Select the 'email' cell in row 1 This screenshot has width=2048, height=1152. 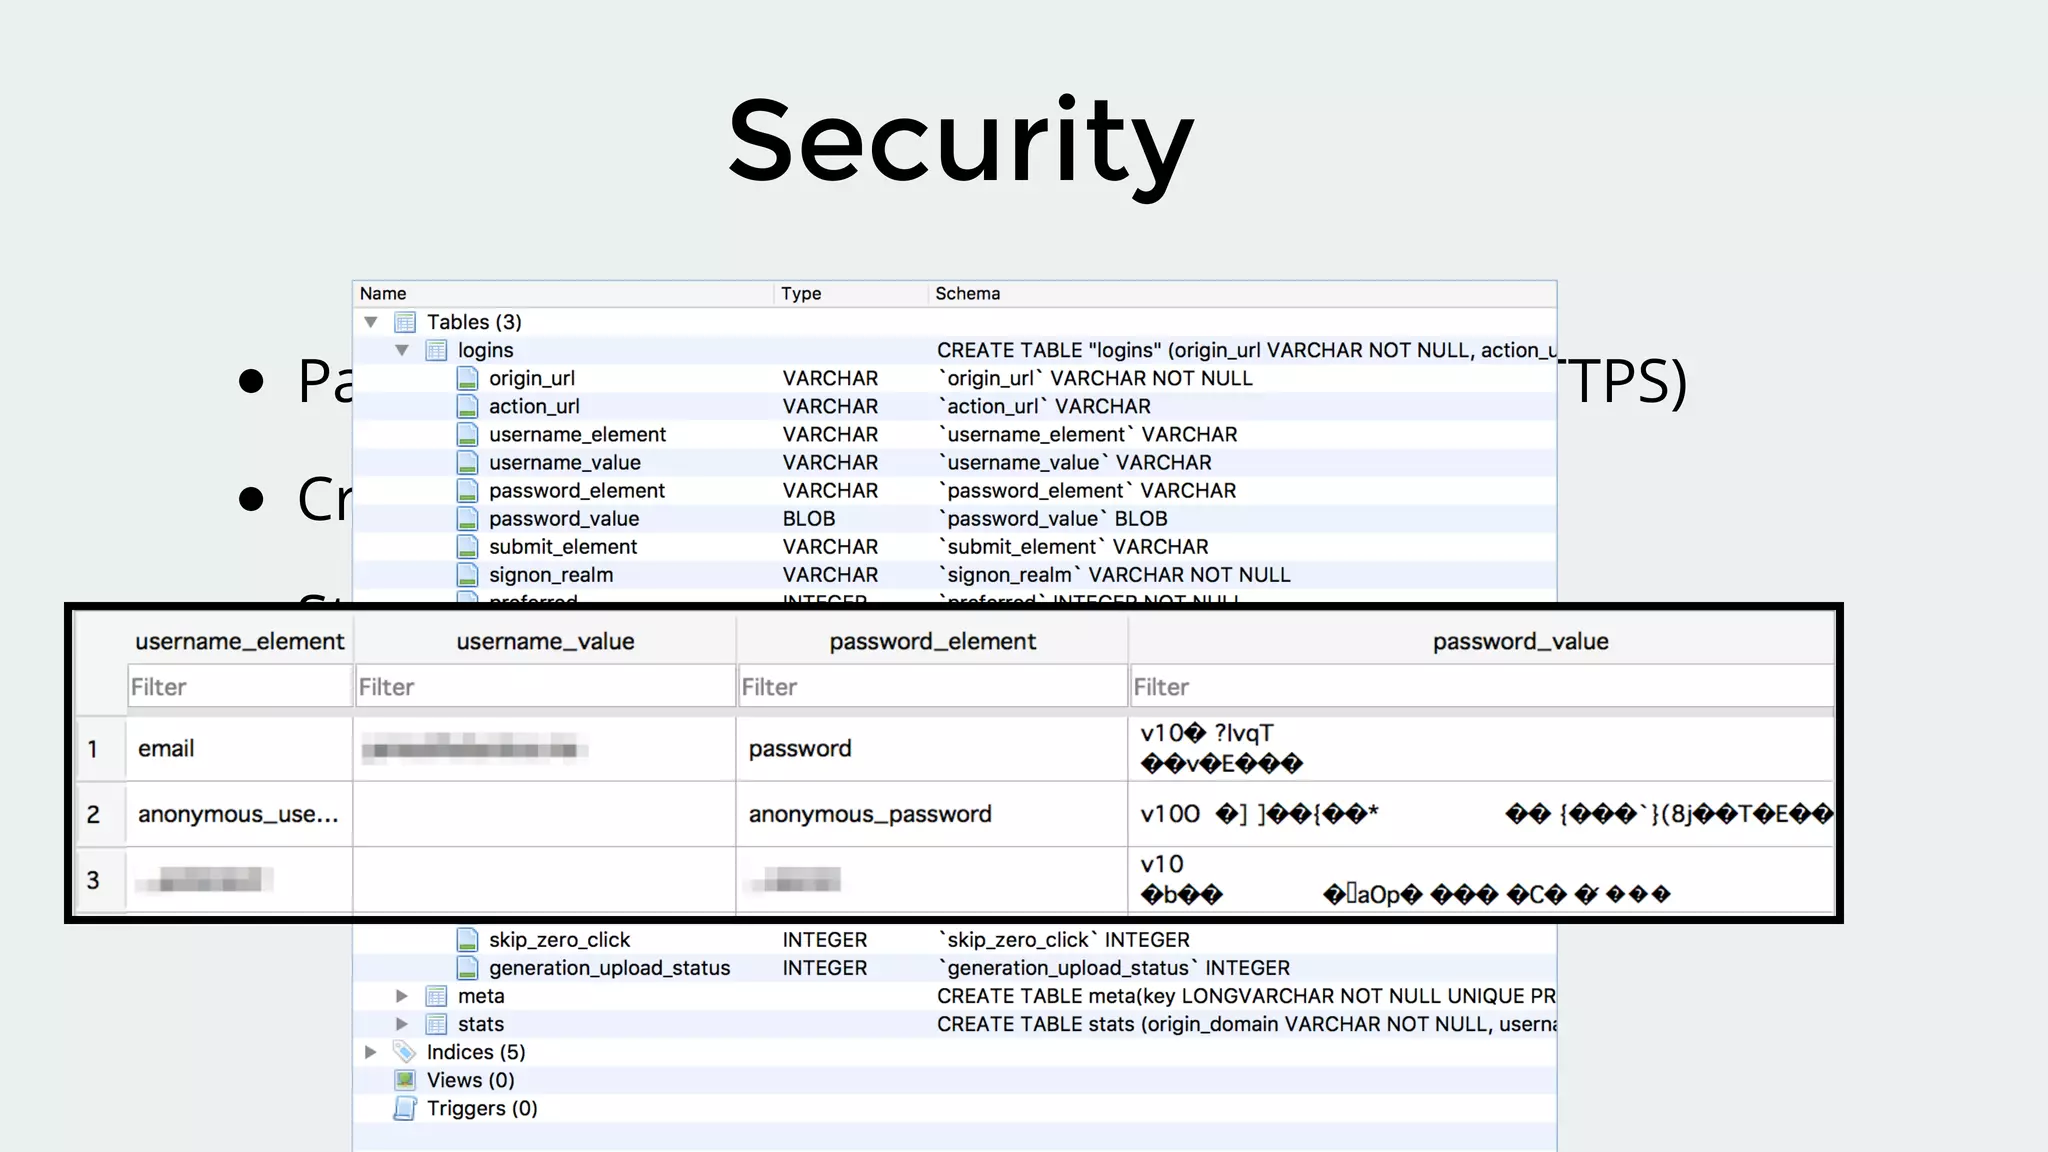pyautogui.click(x=240, y=749)
